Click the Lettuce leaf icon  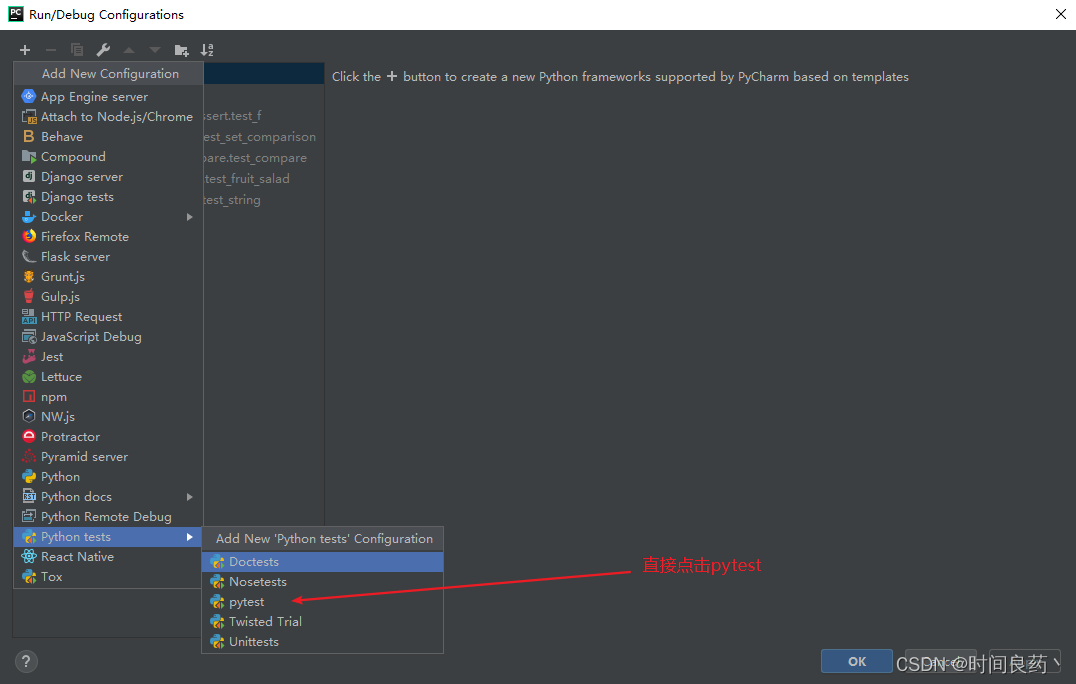[29, 377]
